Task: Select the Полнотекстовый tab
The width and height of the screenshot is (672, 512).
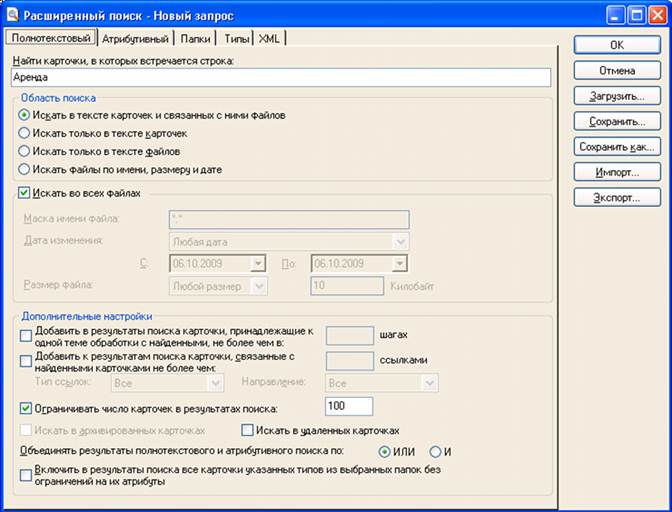Action: [x=51, y=38]
